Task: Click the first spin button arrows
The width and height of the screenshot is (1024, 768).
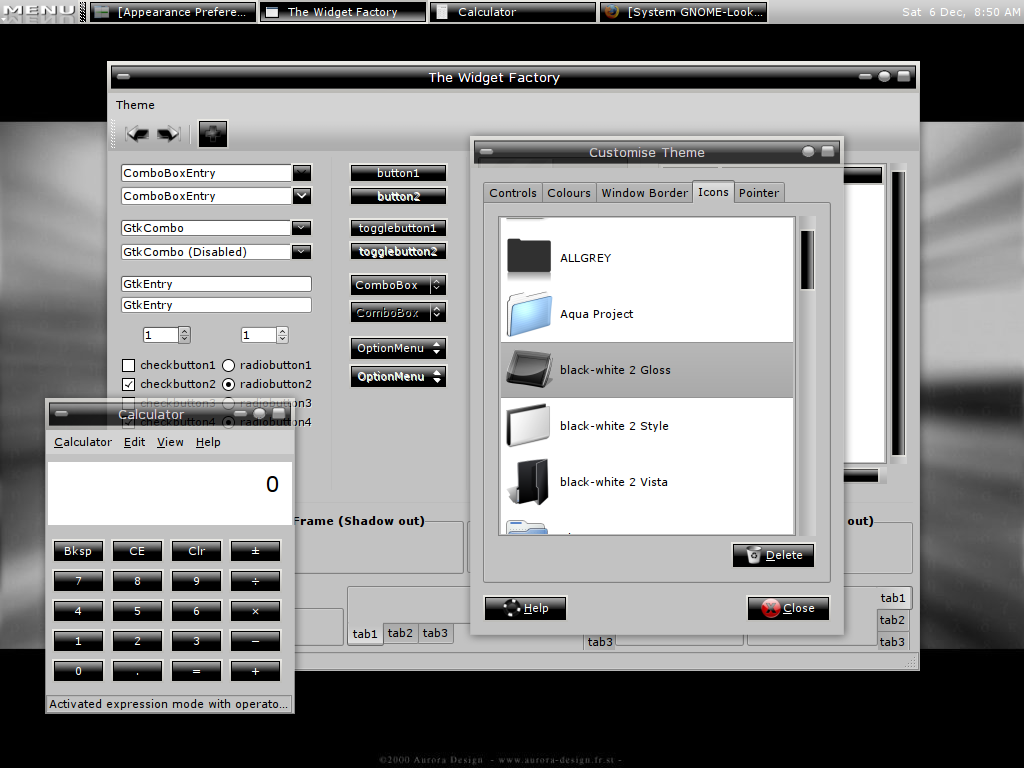Action: pyautogui.click(x=185, y=335)
